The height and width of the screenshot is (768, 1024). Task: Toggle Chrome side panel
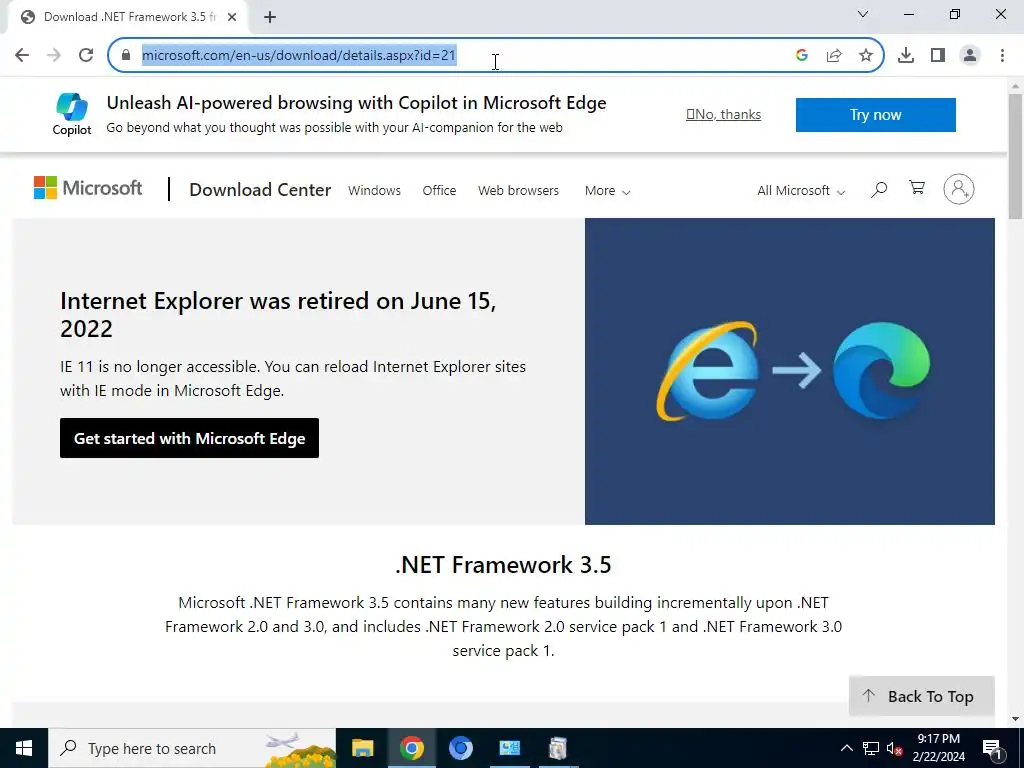point(938,55)
